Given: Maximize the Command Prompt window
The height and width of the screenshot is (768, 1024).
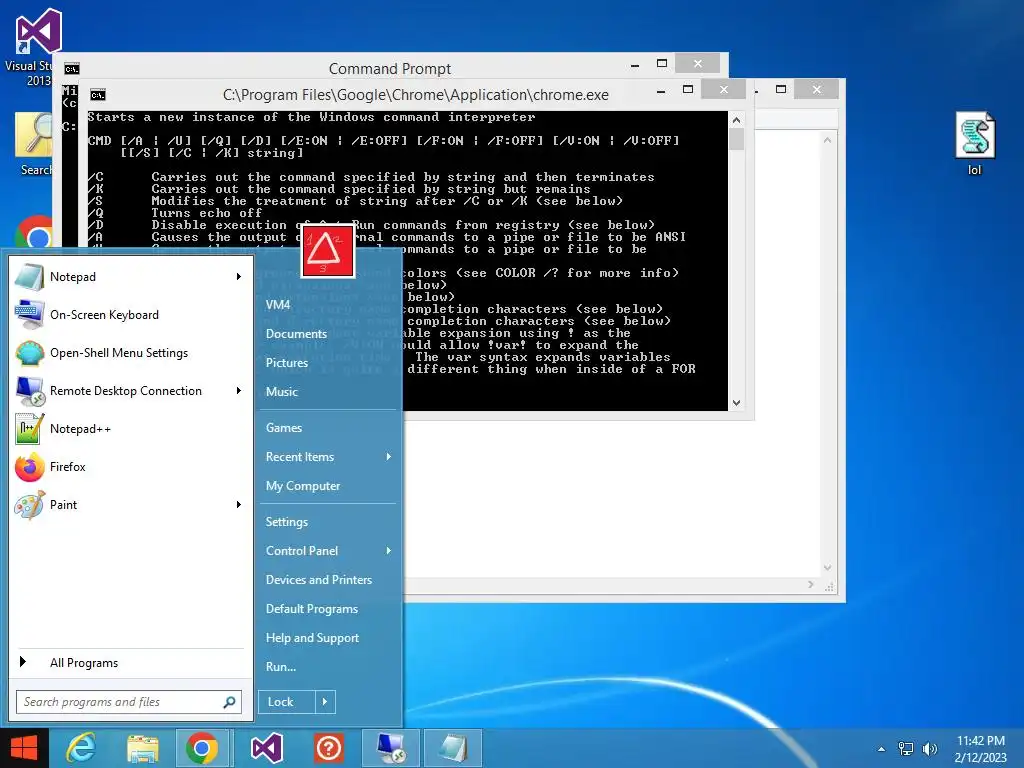Looking at the screenshot, I should [x=662, y=63].
